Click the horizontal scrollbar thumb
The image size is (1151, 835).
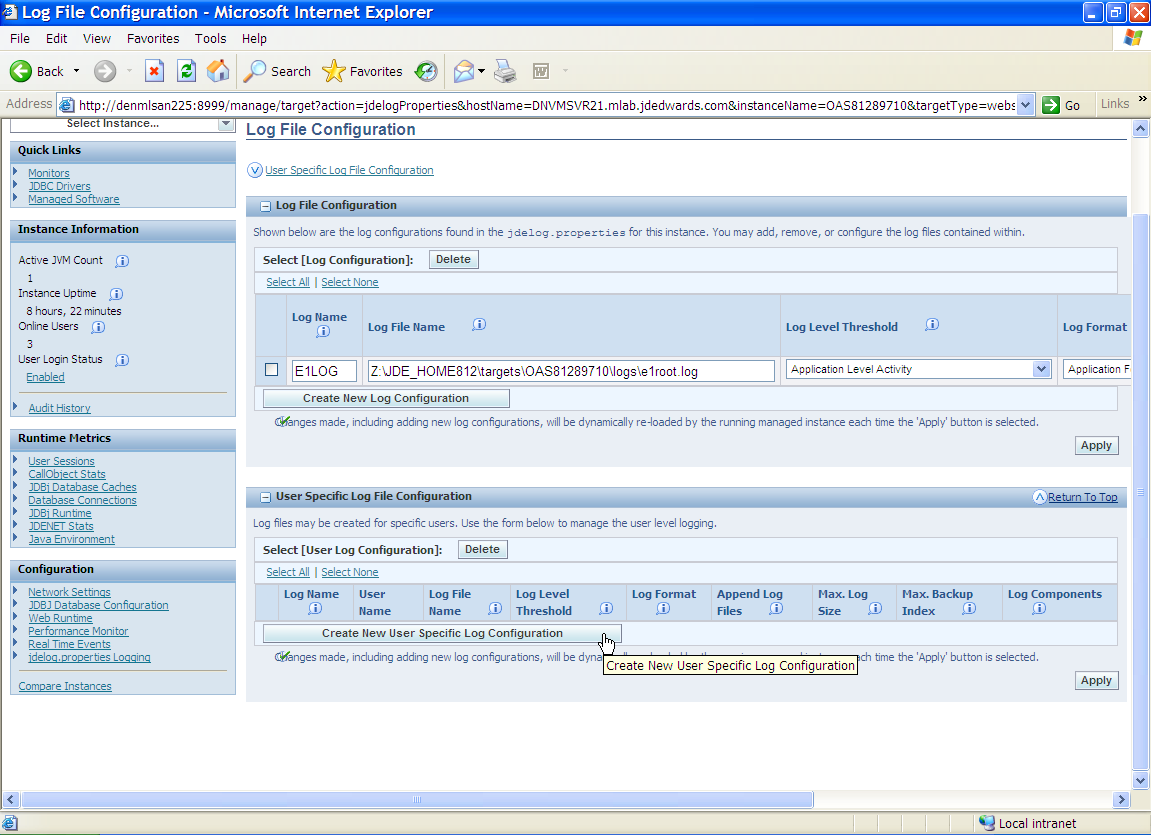(417, 799)
